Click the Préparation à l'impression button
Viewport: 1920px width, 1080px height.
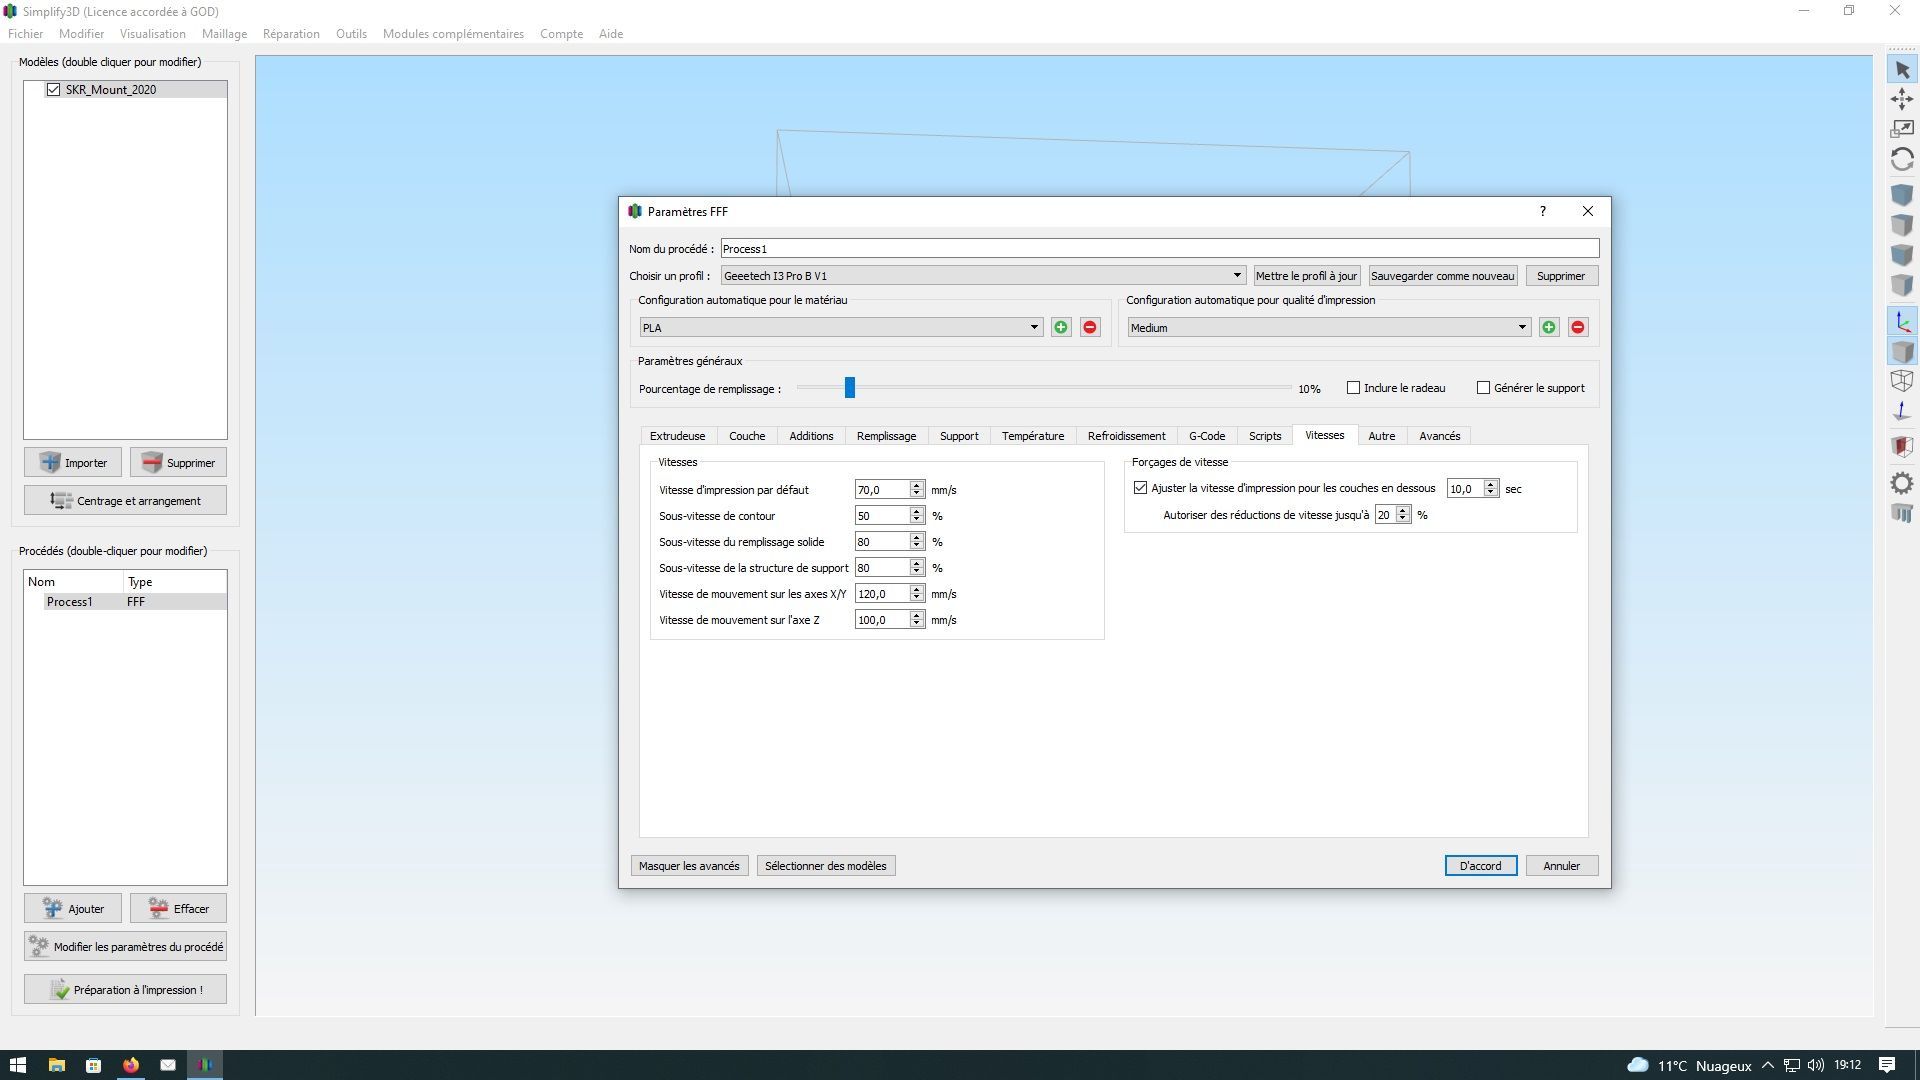click(125, 990)
